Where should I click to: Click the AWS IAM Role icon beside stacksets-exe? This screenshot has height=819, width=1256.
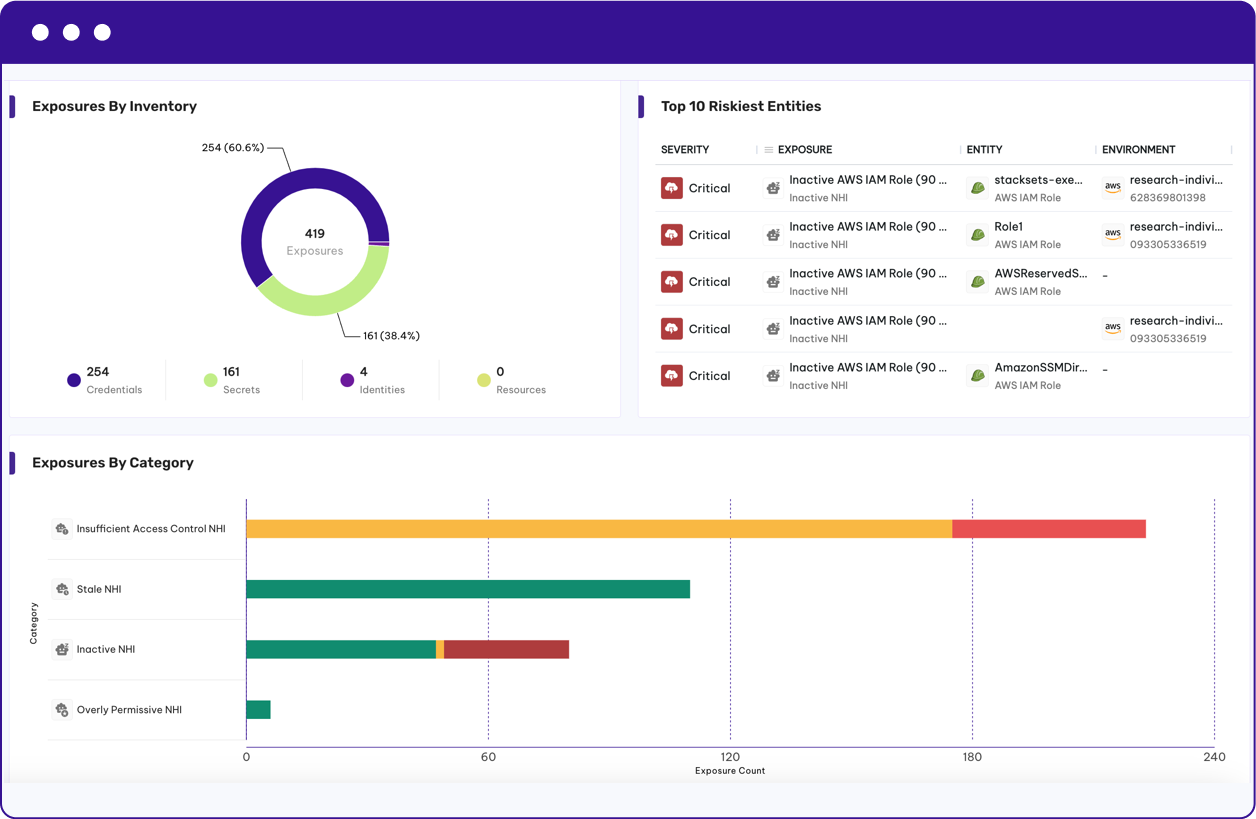[975, 188]
